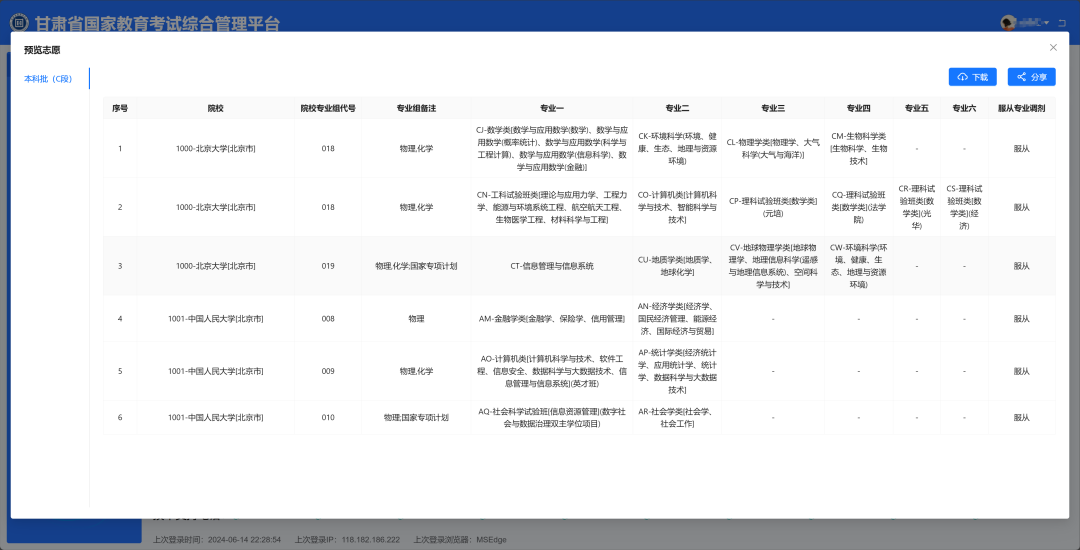Expand the user name dropdown arrow
Screen dimensions: 1080x550
point(1046,23)
